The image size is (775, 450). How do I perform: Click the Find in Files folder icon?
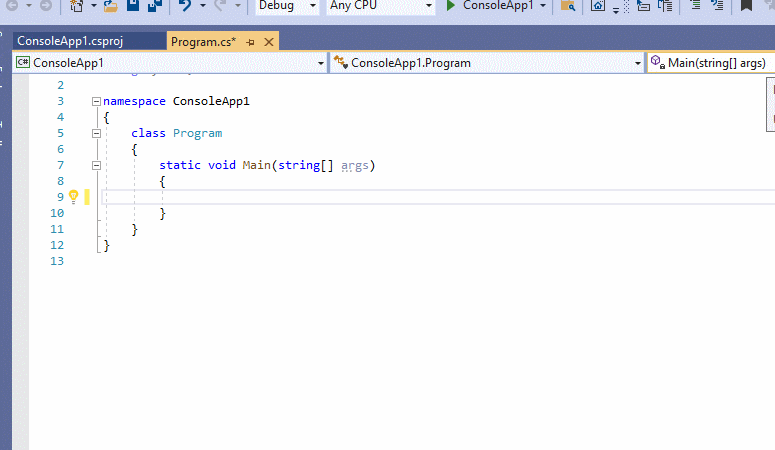568,5
